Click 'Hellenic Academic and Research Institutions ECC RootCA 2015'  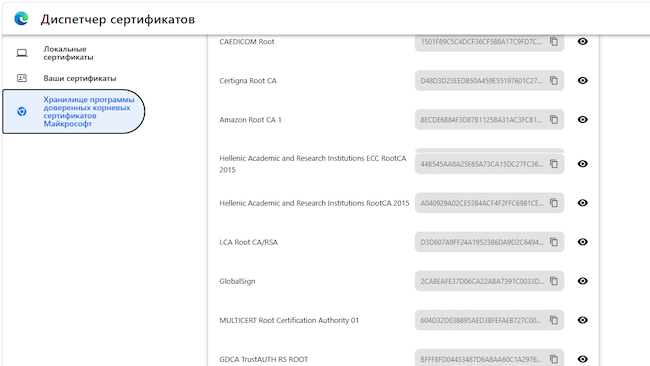pyautogui.click(x=313, y=164)
